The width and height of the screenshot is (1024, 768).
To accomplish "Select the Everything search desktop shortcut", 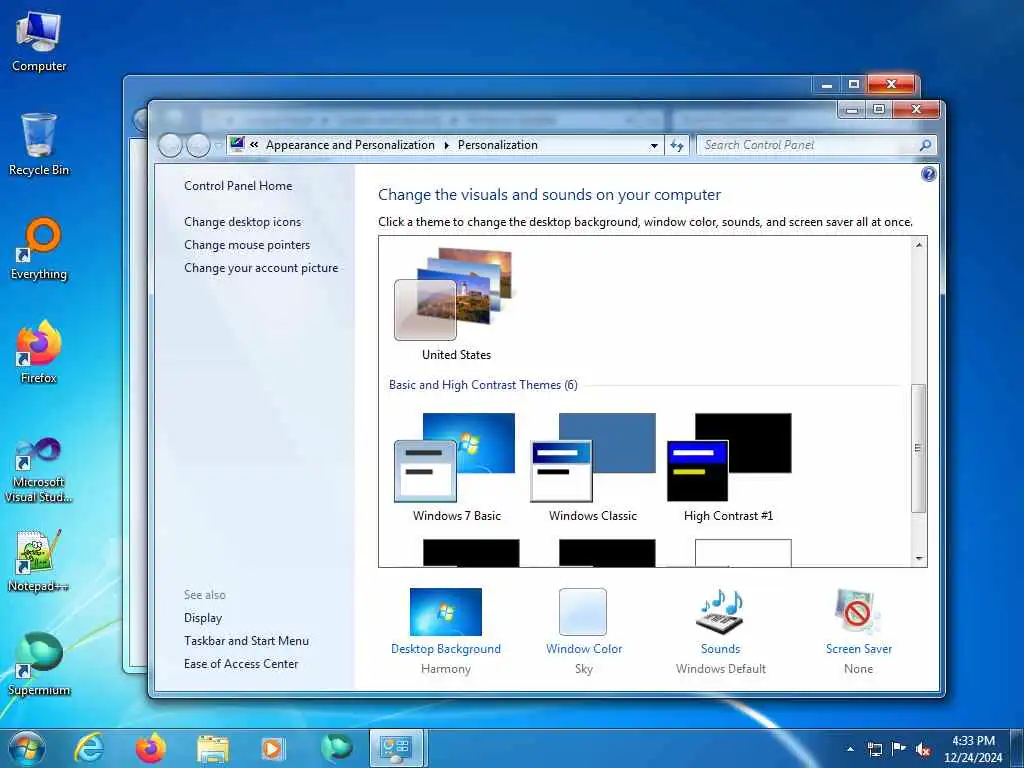I will (x=39, y=249).
